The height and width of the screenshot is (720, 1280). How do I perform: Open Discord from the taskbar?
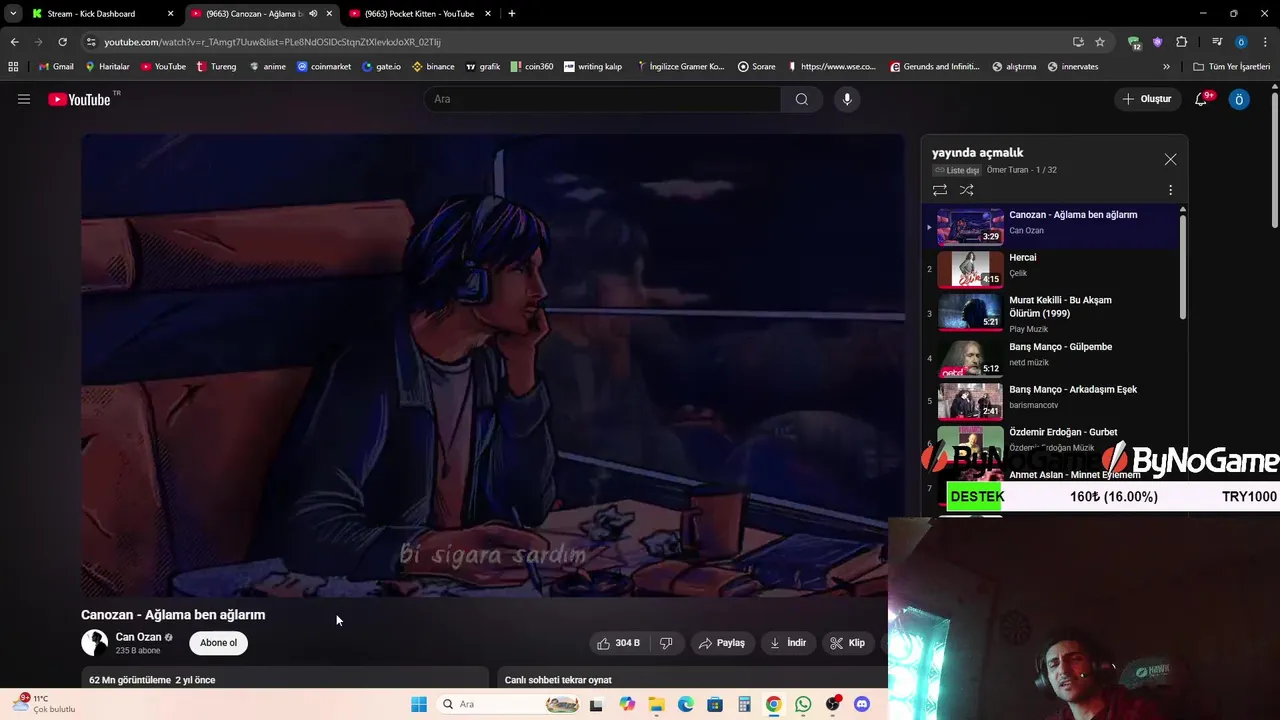pyautogui.click(x=862, y=704)
